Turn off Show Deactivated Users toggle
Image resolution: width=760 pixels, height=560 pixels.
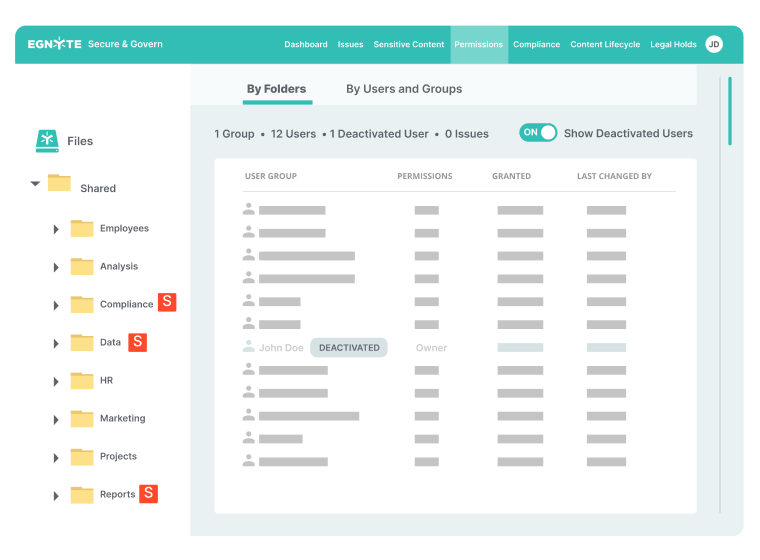538,133
